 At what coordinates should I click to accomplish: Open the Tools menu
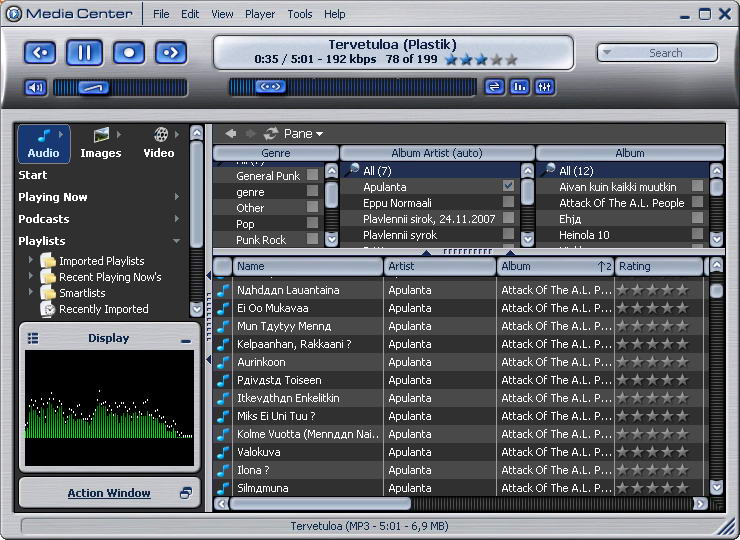(300, 14)
